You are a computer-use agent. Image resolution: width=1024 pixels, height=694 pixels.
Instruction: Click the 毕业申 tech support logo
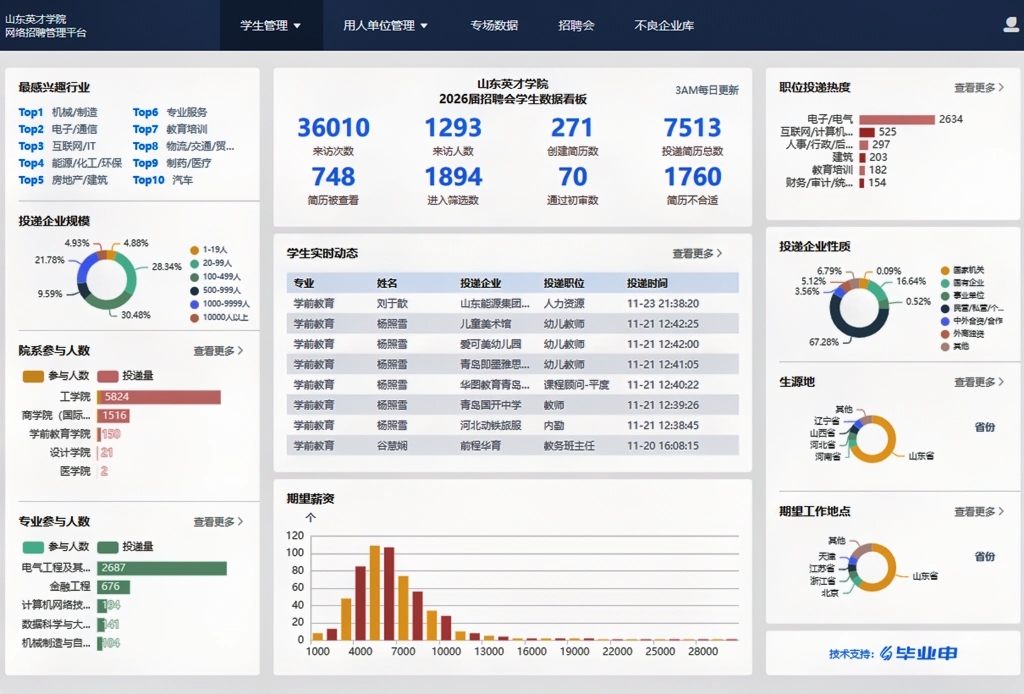(x=919, y=653)
